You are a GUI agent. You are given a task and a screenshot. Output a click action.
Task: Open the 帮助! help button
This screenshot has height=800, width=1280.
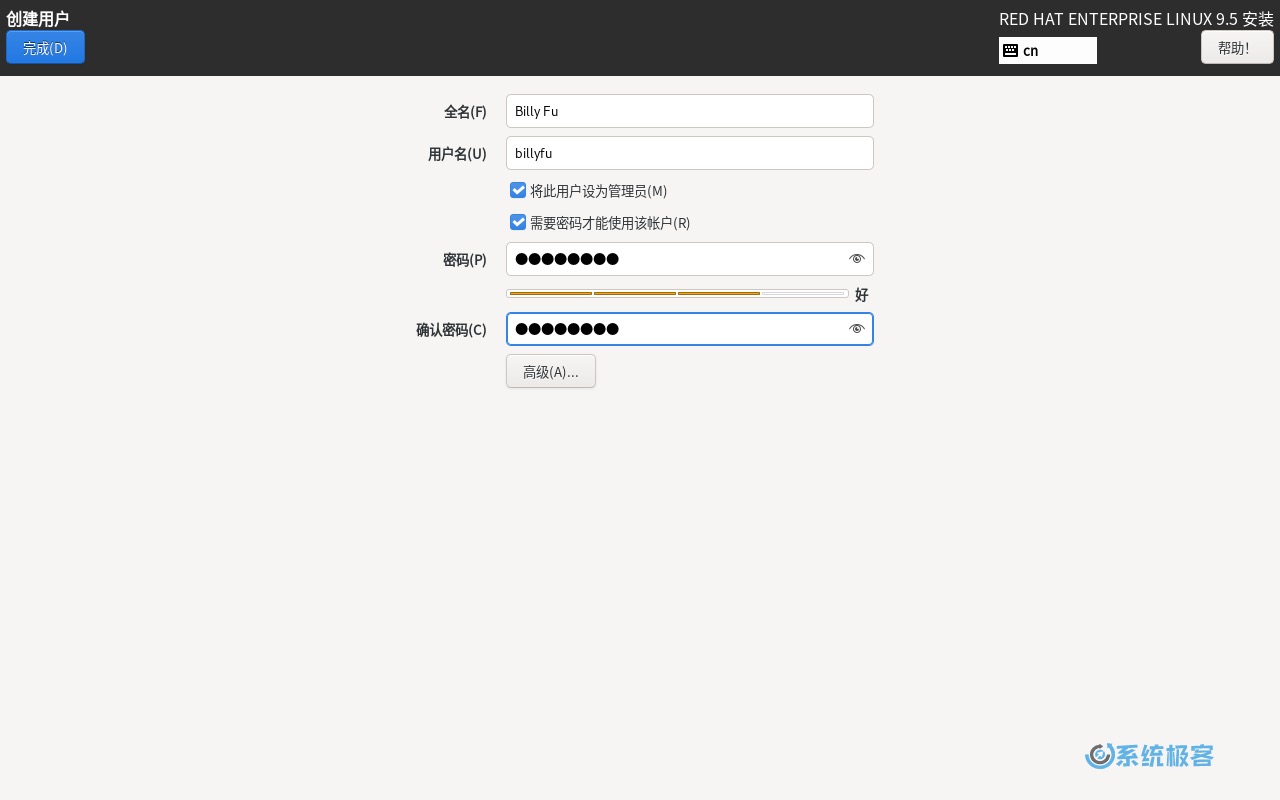point(1237,47)
